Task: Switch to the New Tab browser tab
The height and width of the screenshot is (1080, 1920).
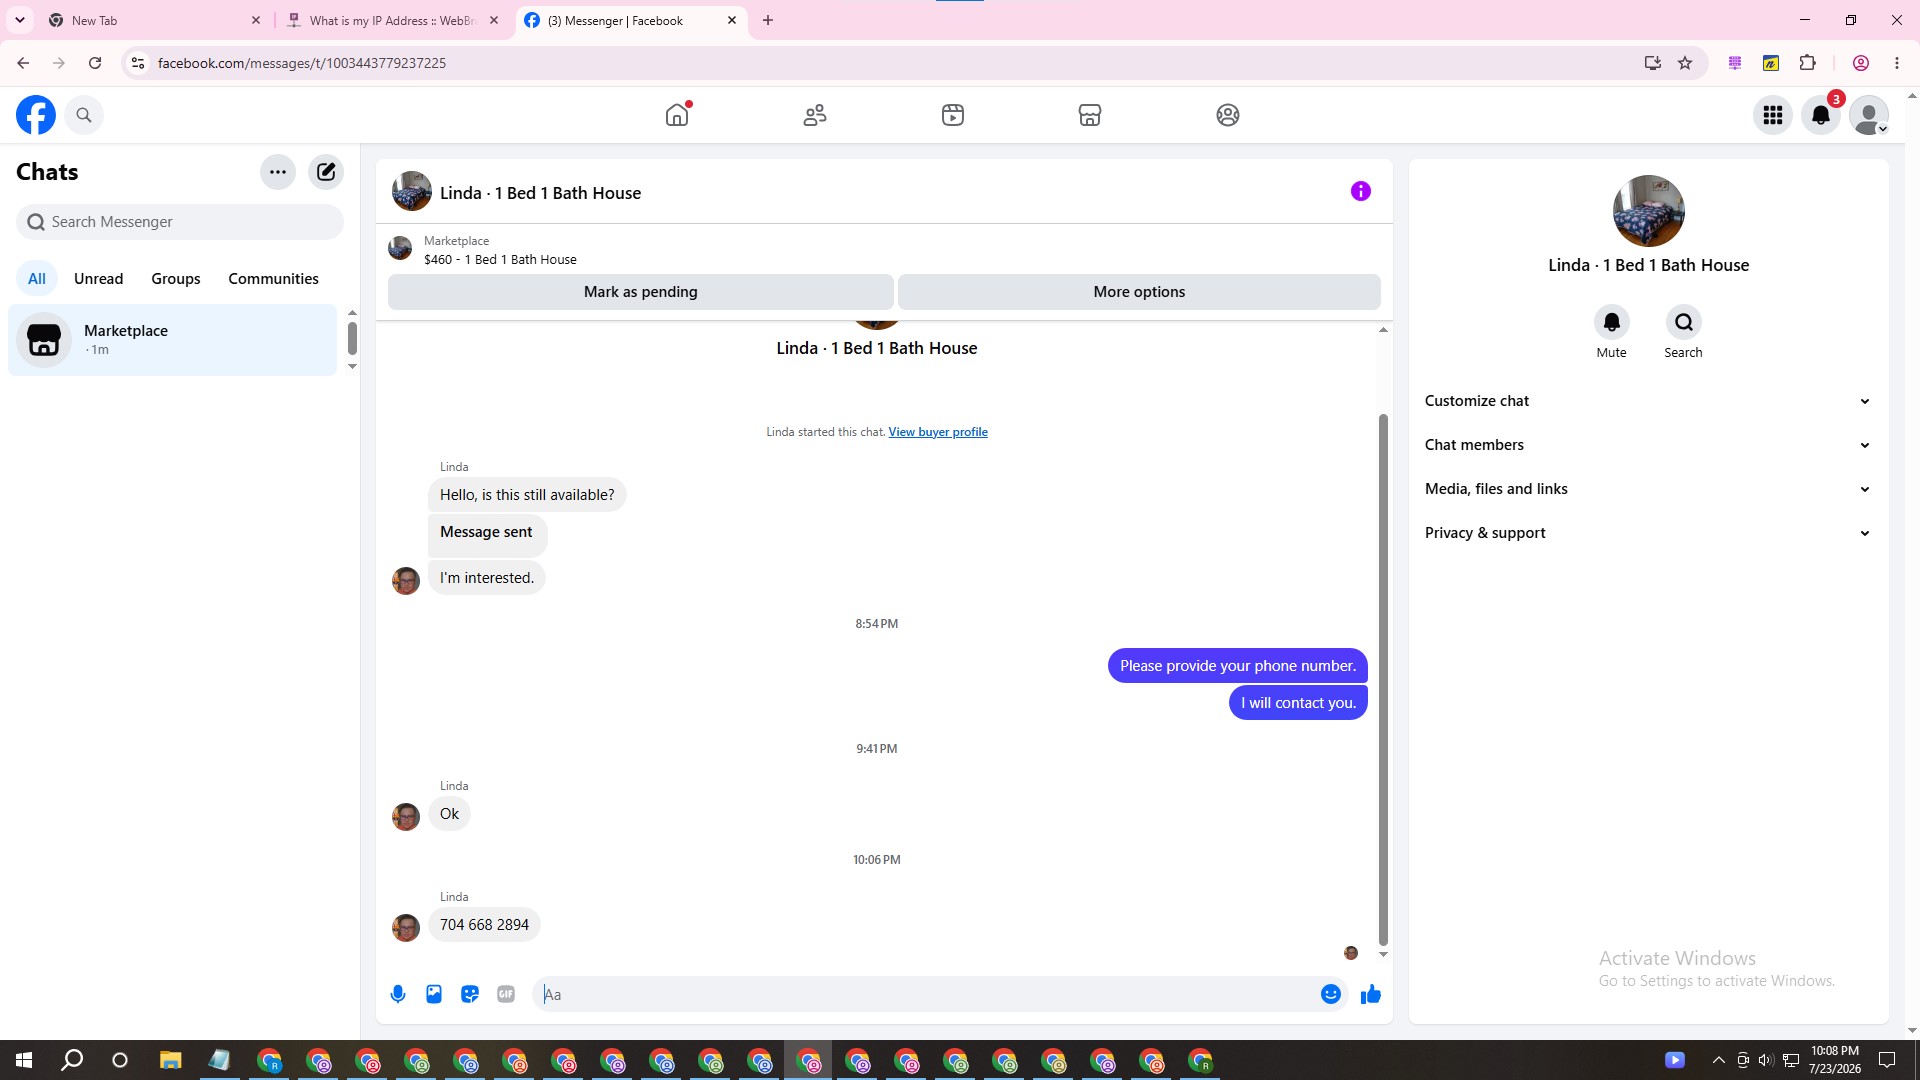Action: (x=155, y=20)
